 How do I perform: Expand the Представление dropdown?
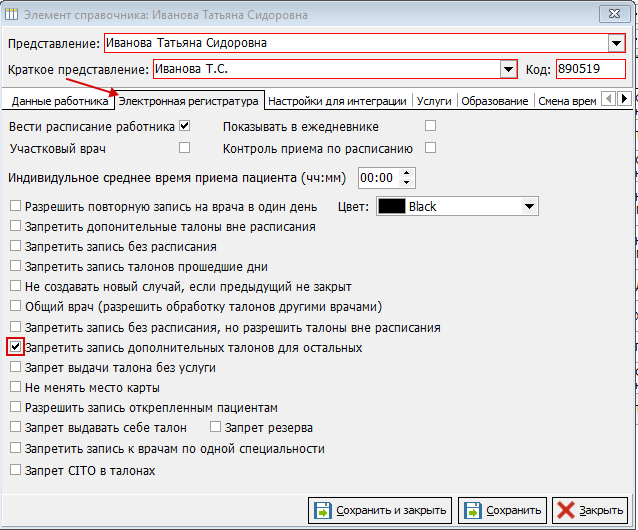[x=616, y=43]
